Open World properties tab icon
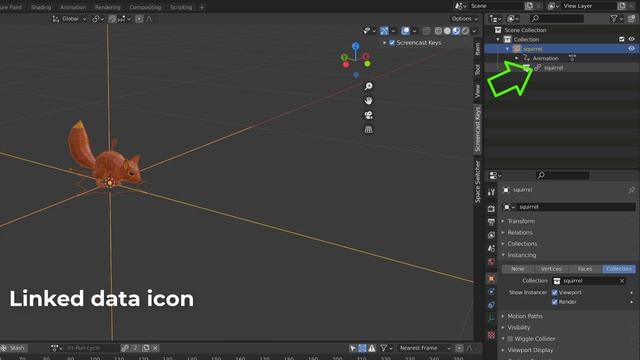 point(491,261)
